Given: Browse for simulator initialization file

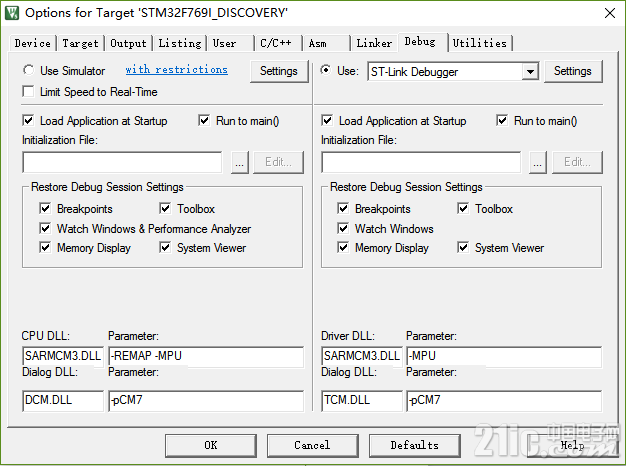Looking at the screenshot, I should [x=240, y=162].
